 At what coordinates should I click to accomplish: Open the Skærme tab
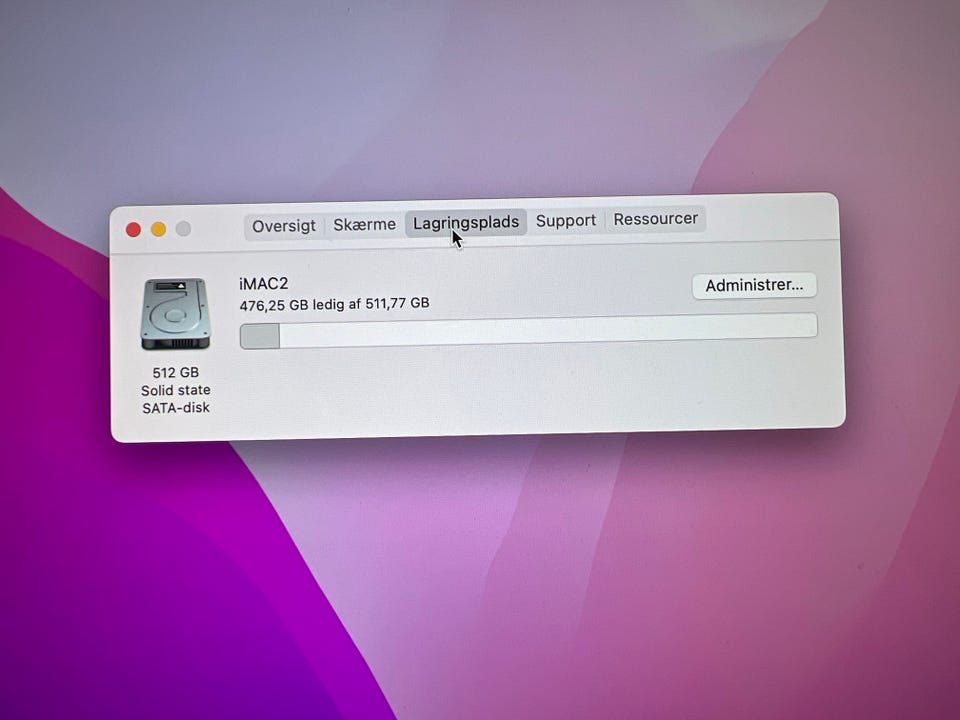tap(364, 224)
